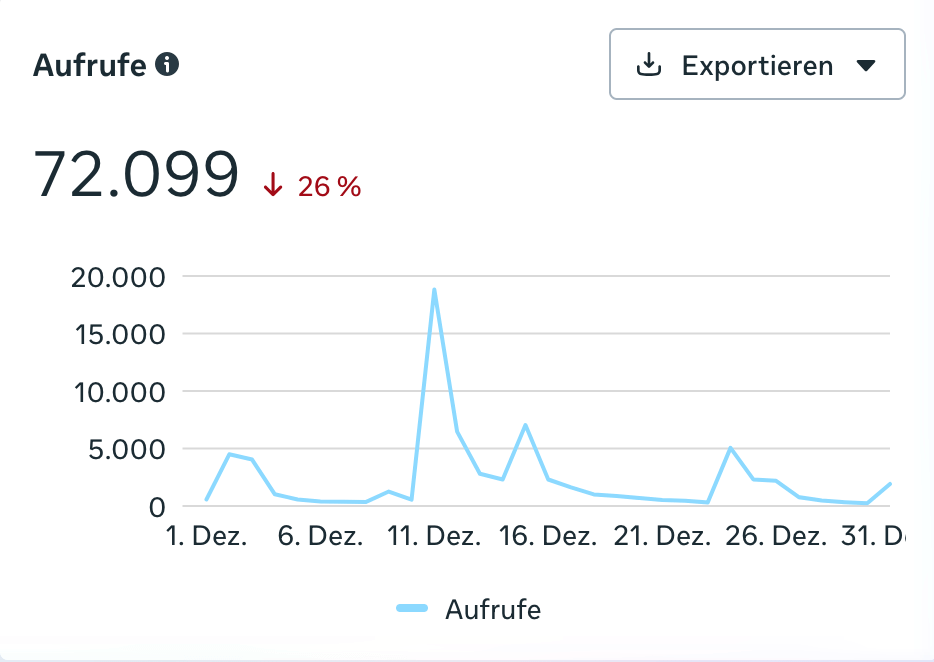Viewport: 934px width, 662px height.
Task: Click the Exportieren button label
Action: point(757,66)
